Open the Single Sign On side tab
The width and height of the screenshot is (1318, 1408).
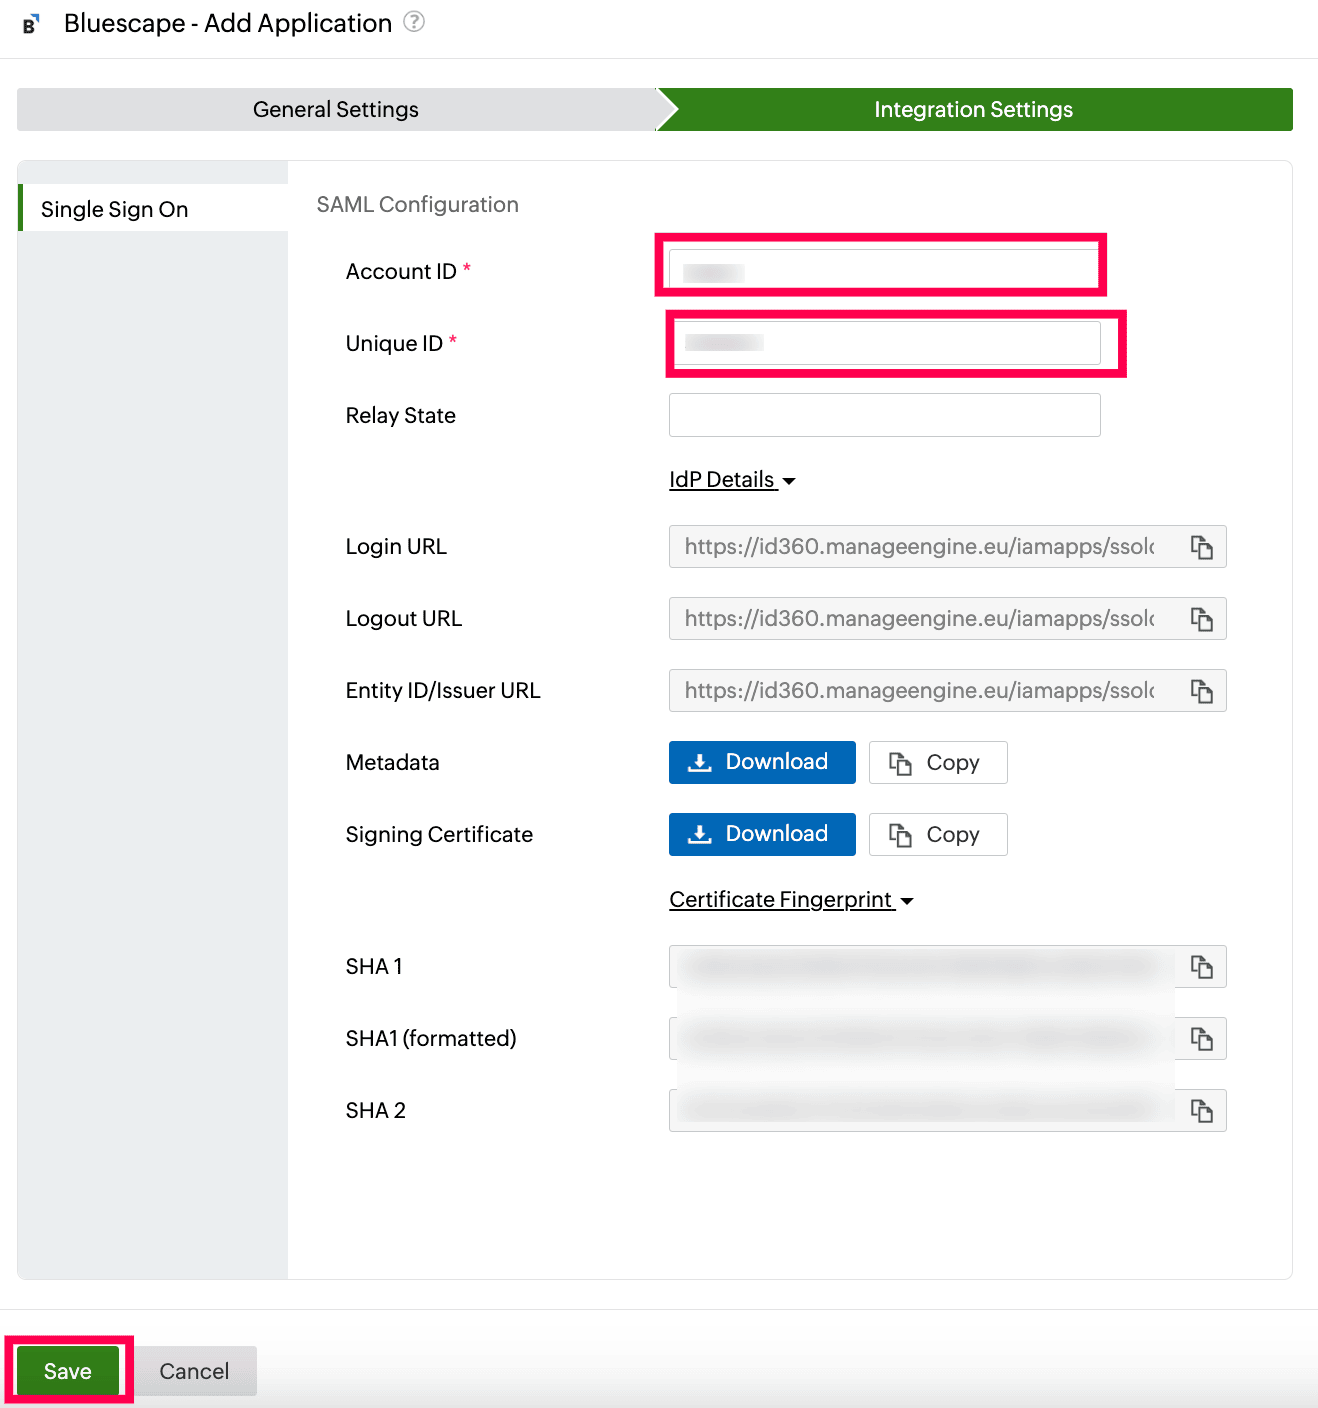153,208
